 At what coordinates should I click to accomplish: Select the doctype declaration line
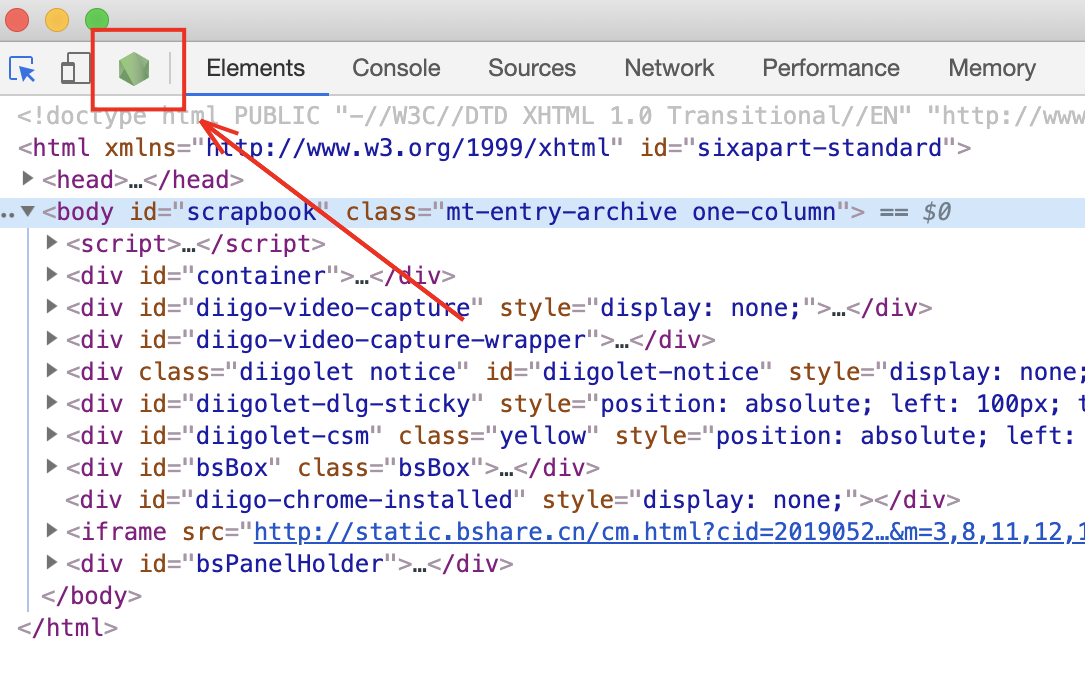coord(551,116)
